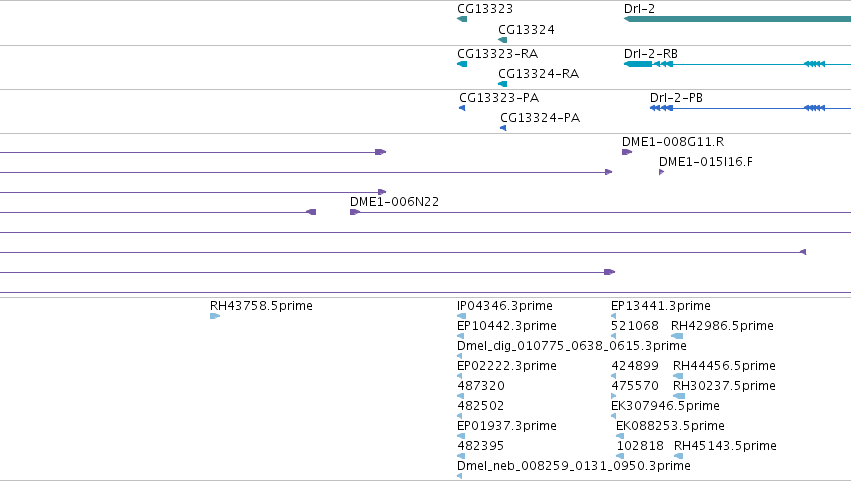Click the EP01937.3prime arrow glyph
The width and height of the screenshot is (851, 481).
[461, 436]
